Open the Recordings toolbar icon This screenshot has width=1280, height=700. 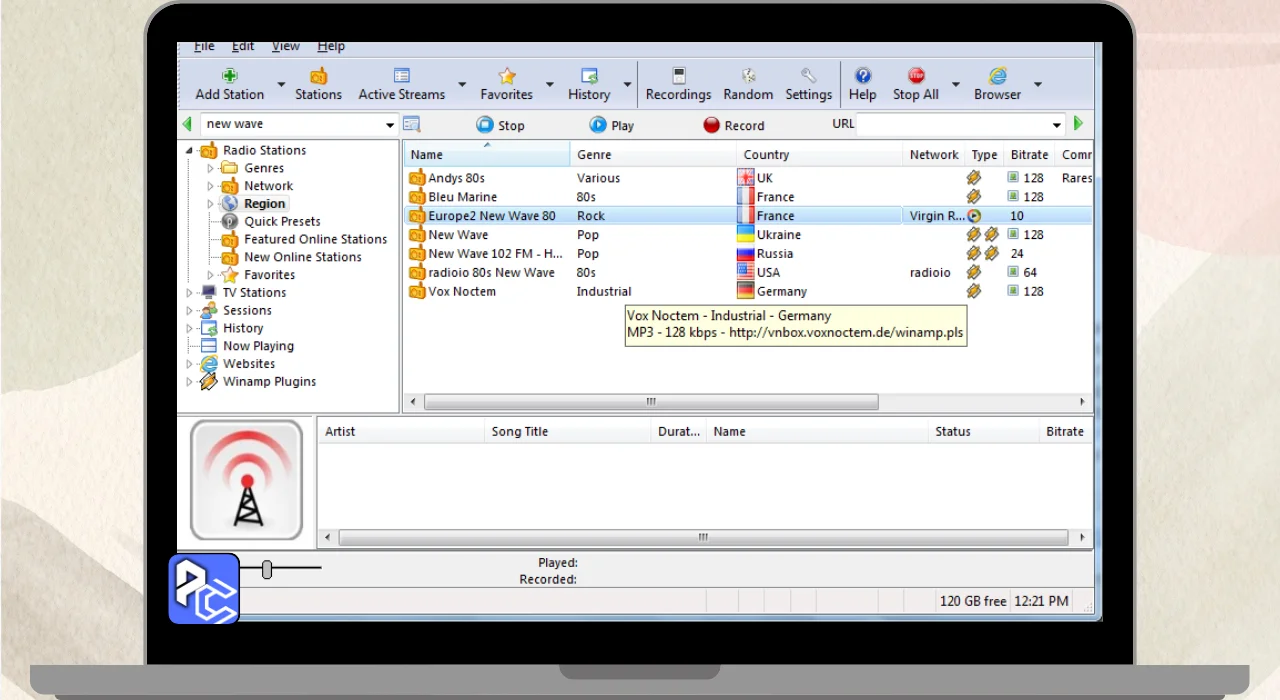tap(678, 77)
